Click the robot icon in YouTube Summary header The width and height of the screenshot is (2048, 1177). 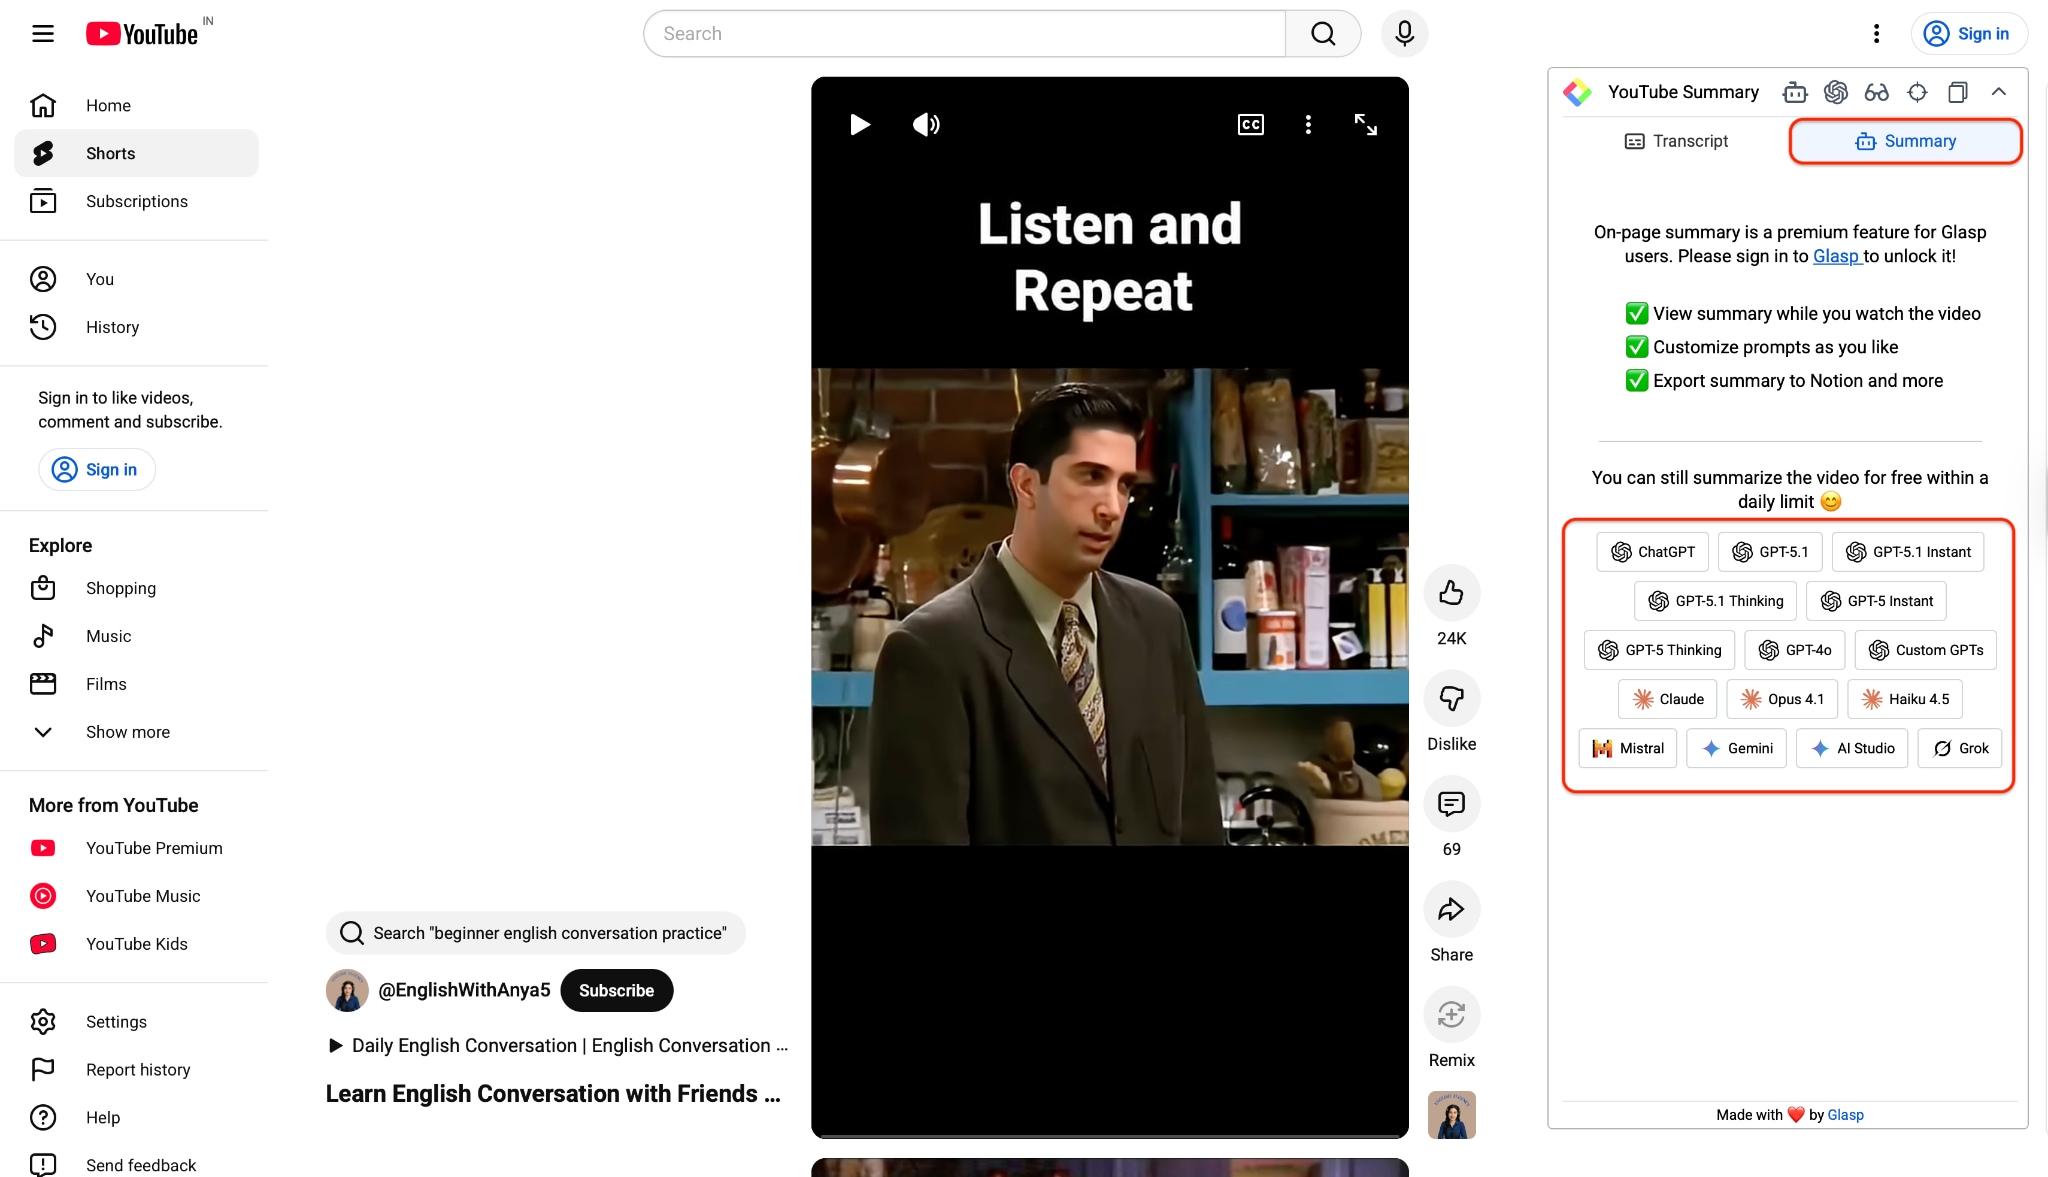1794,92
